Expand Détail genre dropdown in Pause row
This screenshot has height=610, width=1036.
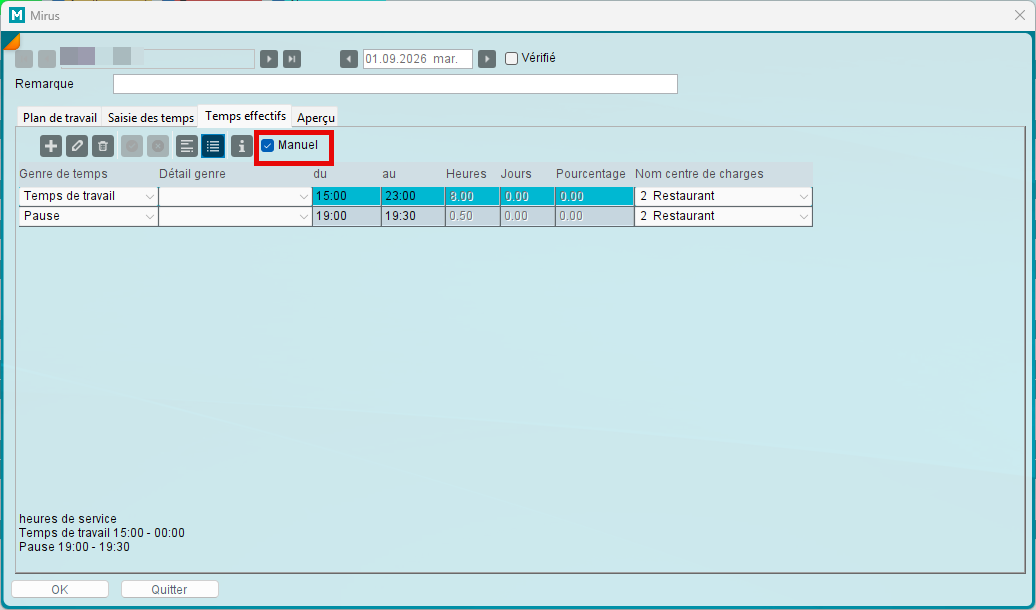point(303,216)
